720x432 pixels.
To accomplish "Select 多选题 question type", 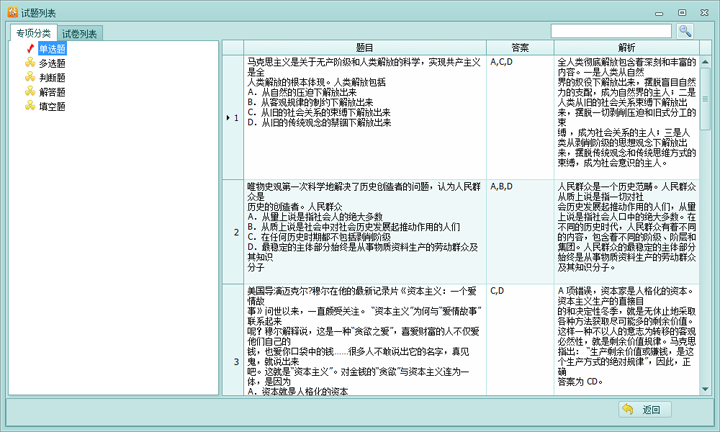I will 52,63.
